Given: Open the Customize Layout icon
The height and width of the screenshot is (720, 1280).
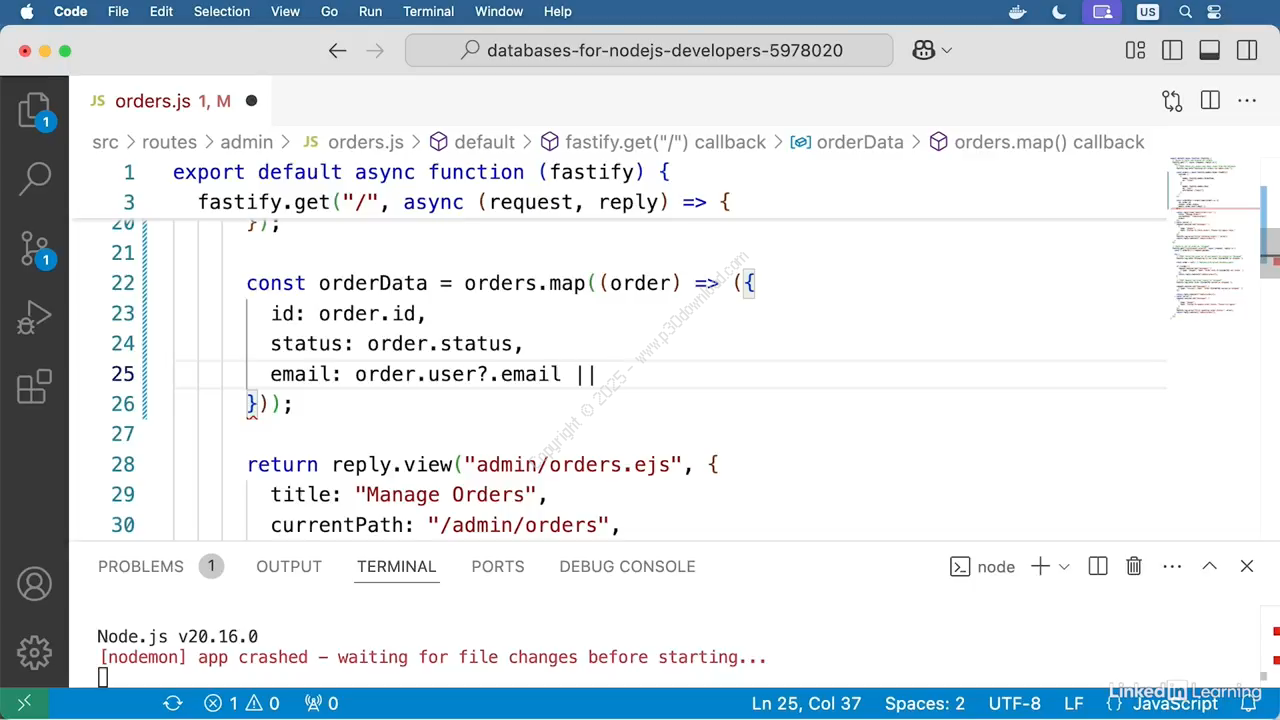Looking at the screenshot, I should pos(1135,51).
